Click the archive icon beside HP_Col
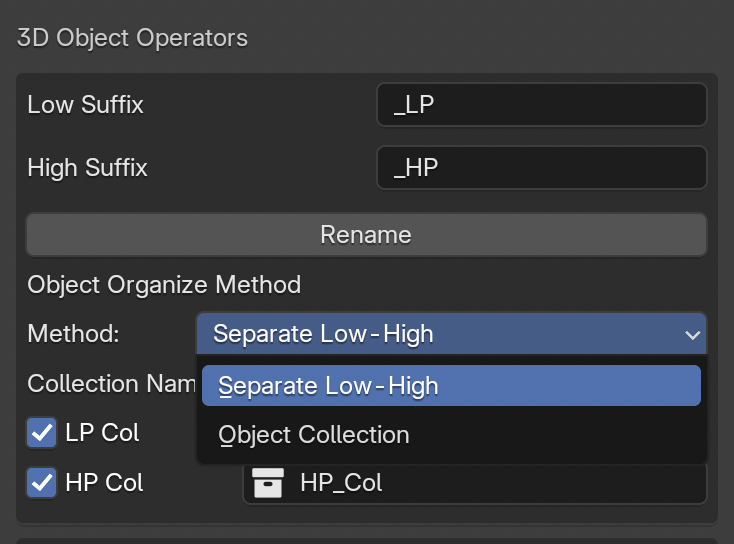The height and width of the screenshot is (544, 734). [x=268, y=483]
